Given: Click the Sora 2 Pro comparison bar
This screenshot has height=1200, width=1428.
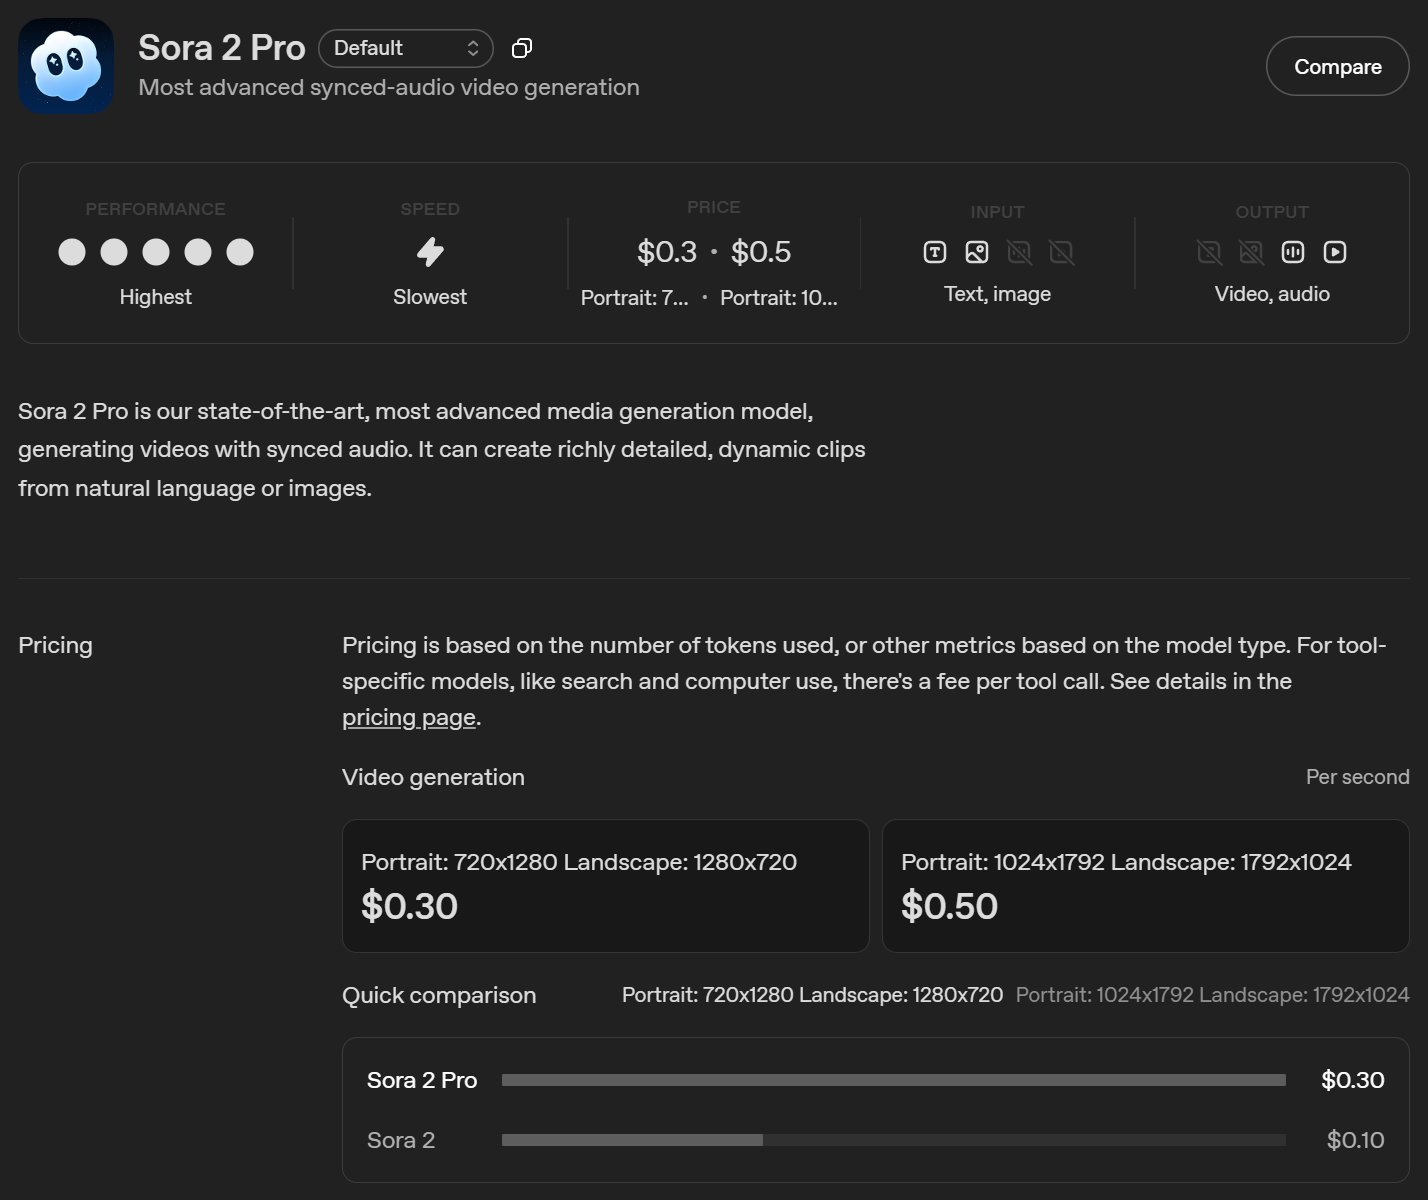Looking at the screenshot, I should pyautogui.click(x=893, y=1080).
